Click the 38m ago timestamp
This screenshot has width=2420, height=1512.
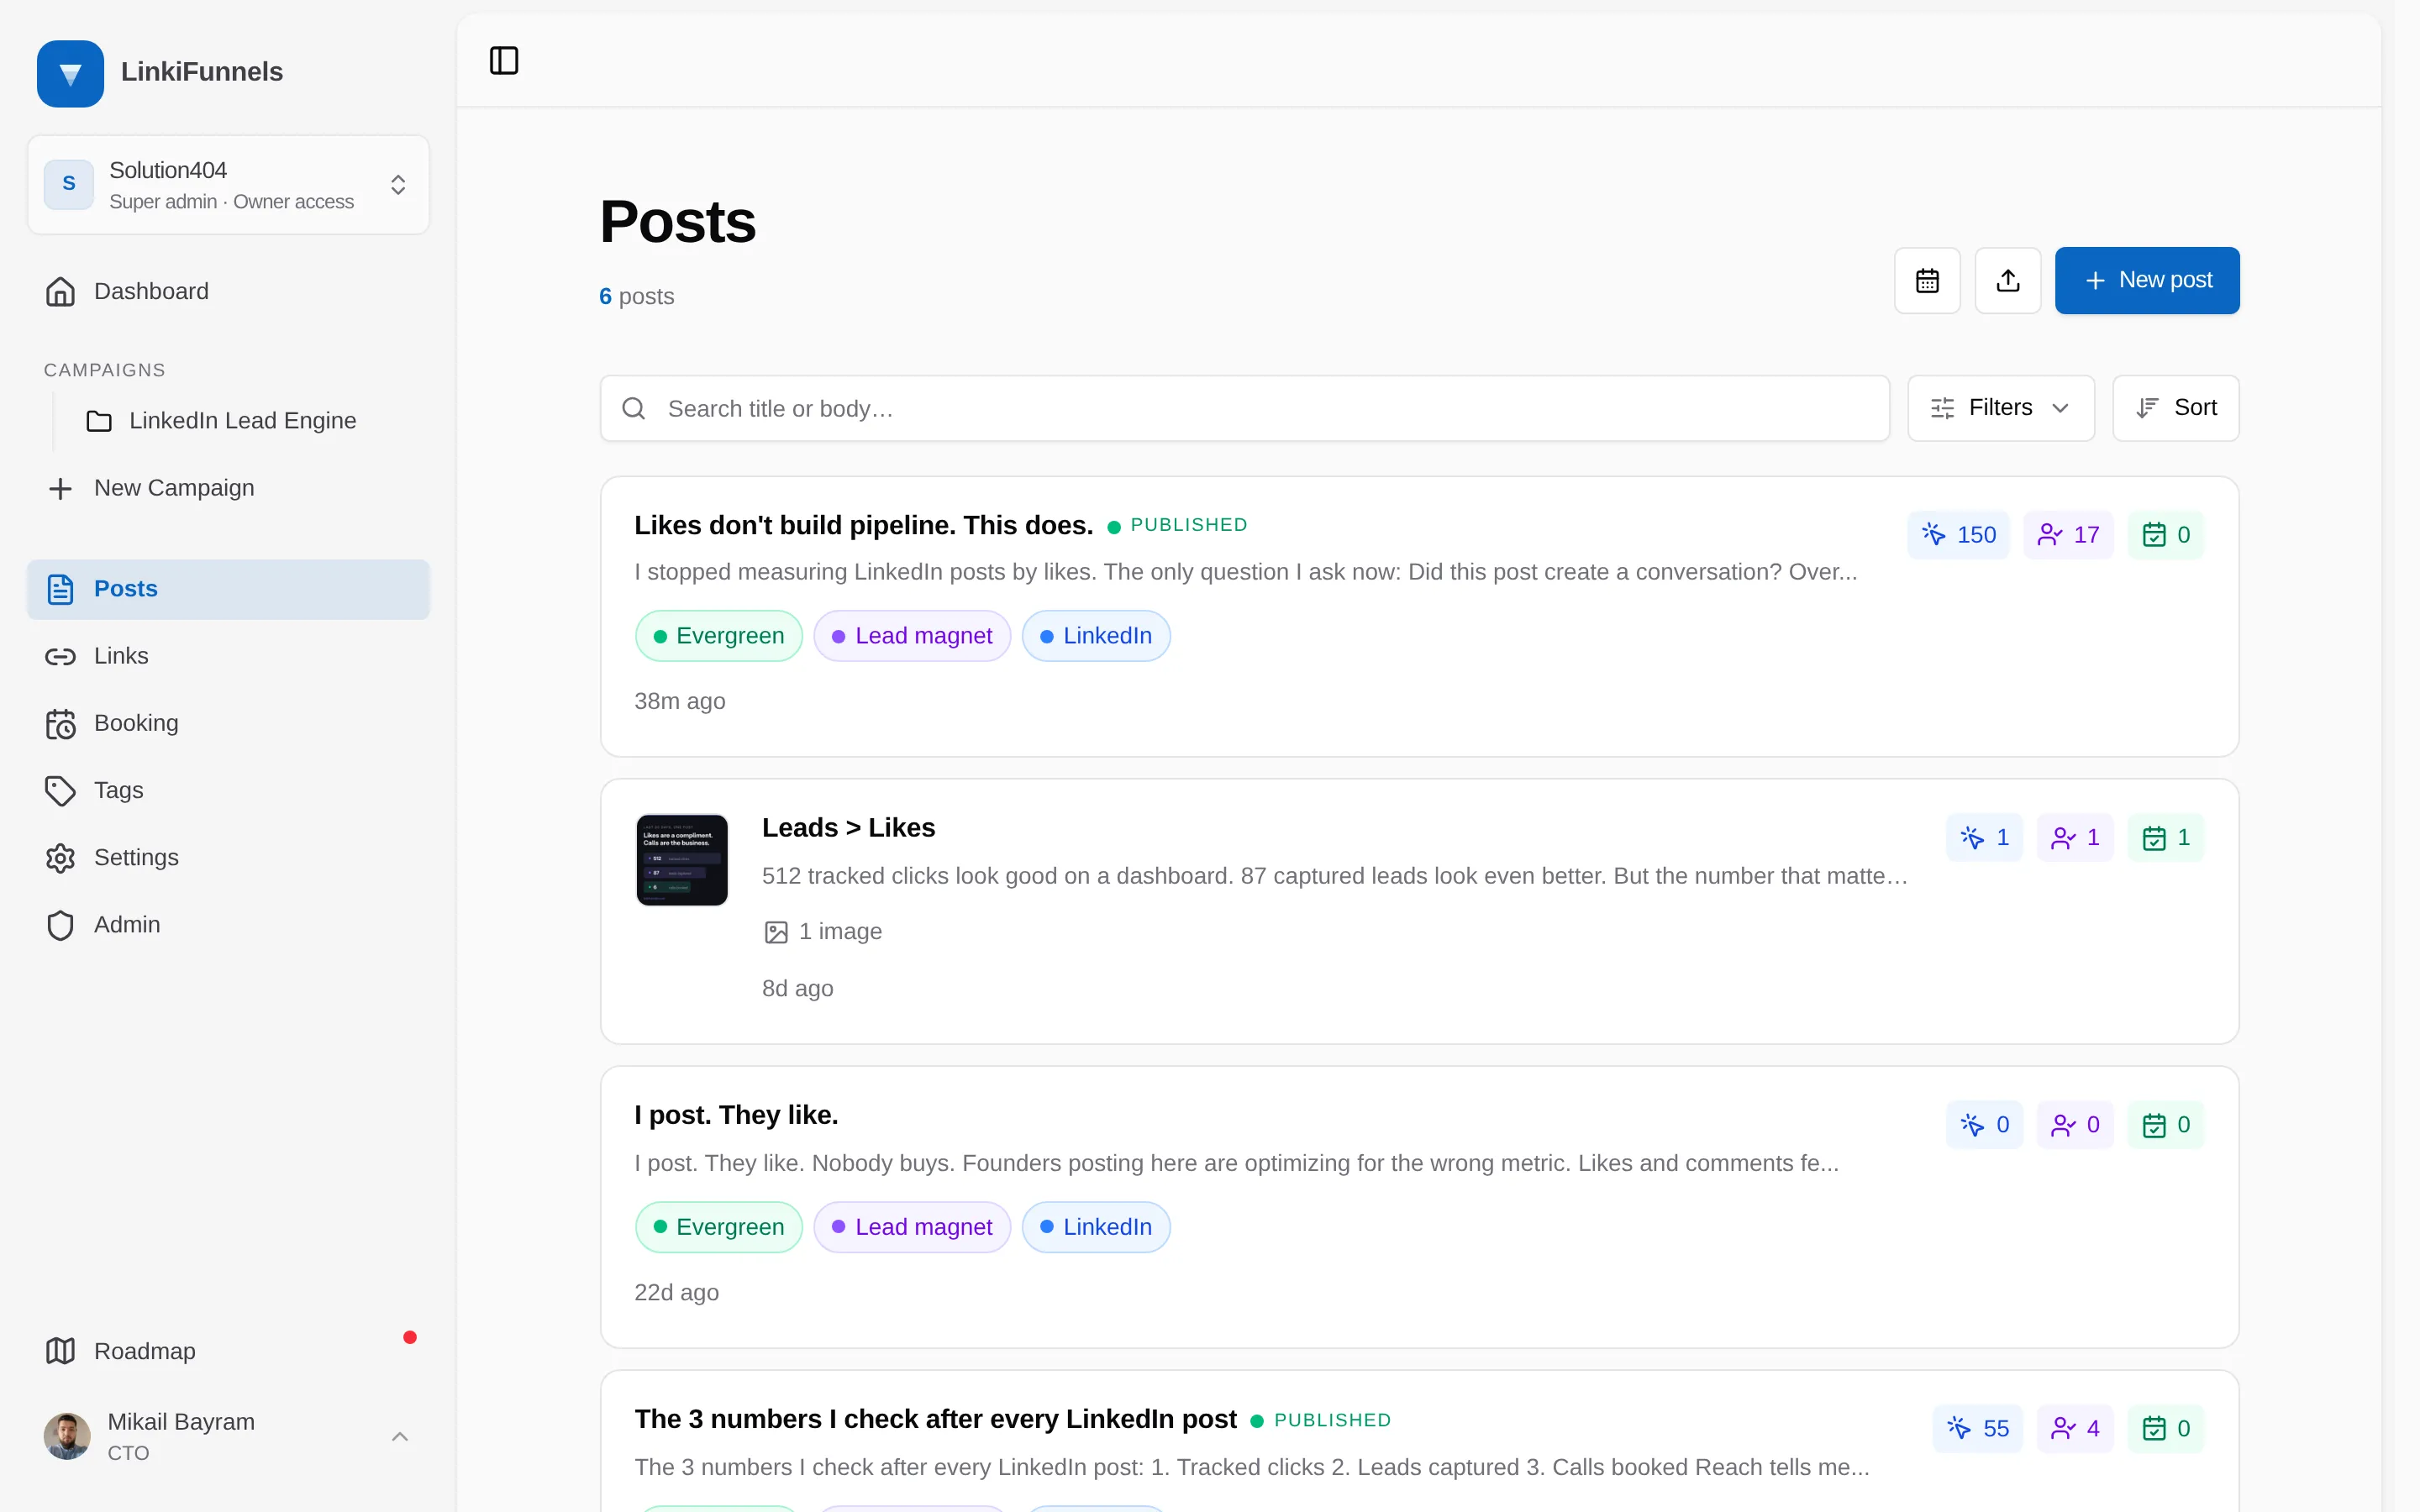[679, 702]
